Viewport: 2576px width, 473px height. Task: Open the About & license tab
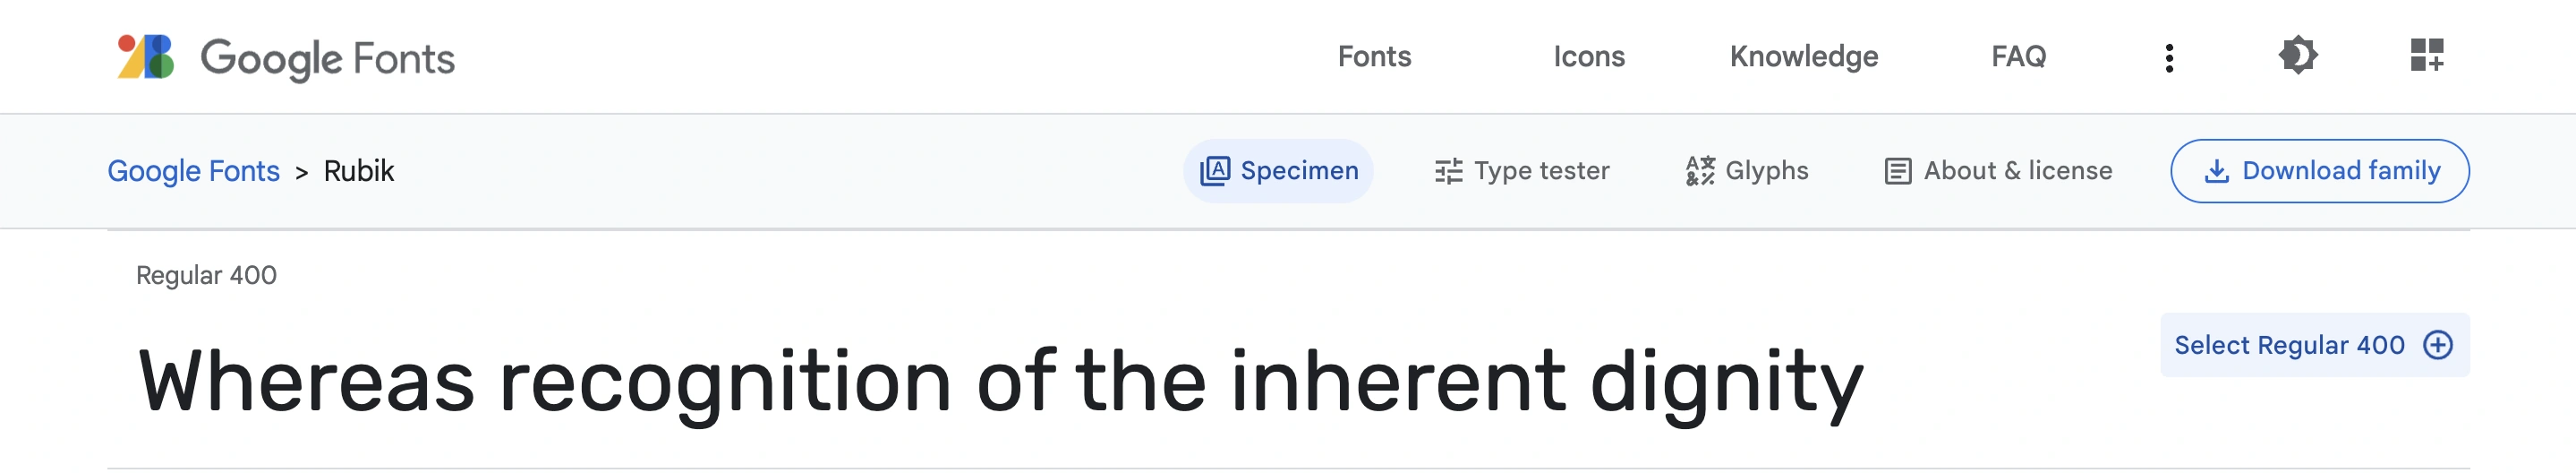(x=1998, y=171)
